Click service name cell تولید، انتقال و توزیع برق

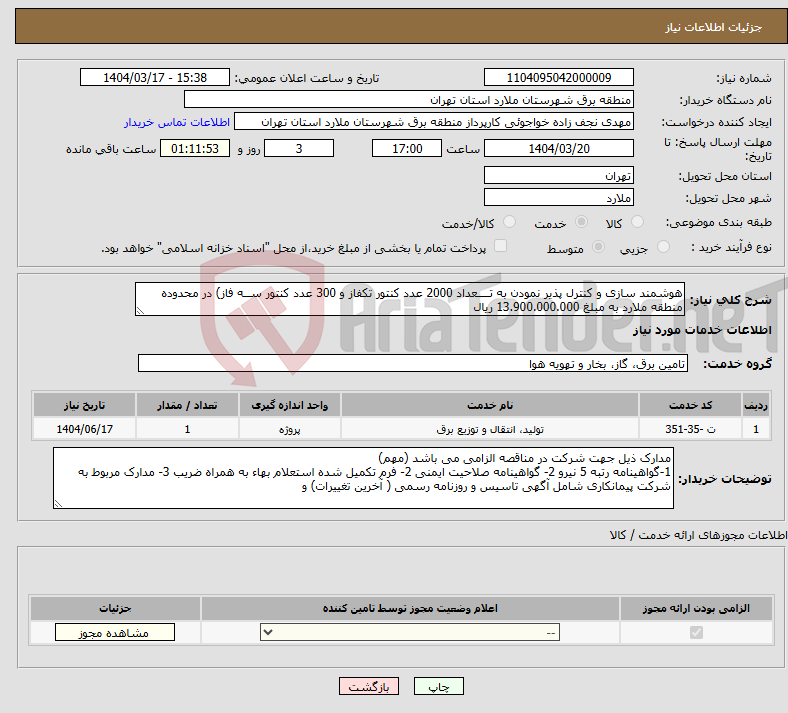click(490, 429)
